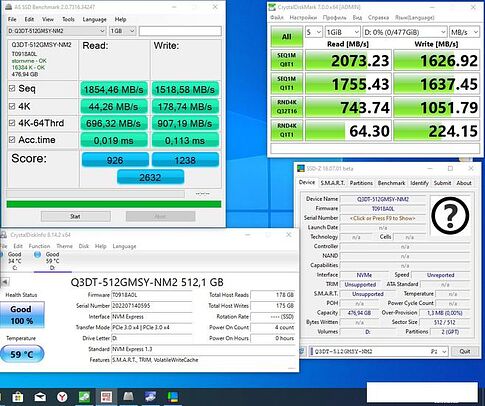Open the MB/s unit dropdown
The image size is (485, 406).
(464, 32)
